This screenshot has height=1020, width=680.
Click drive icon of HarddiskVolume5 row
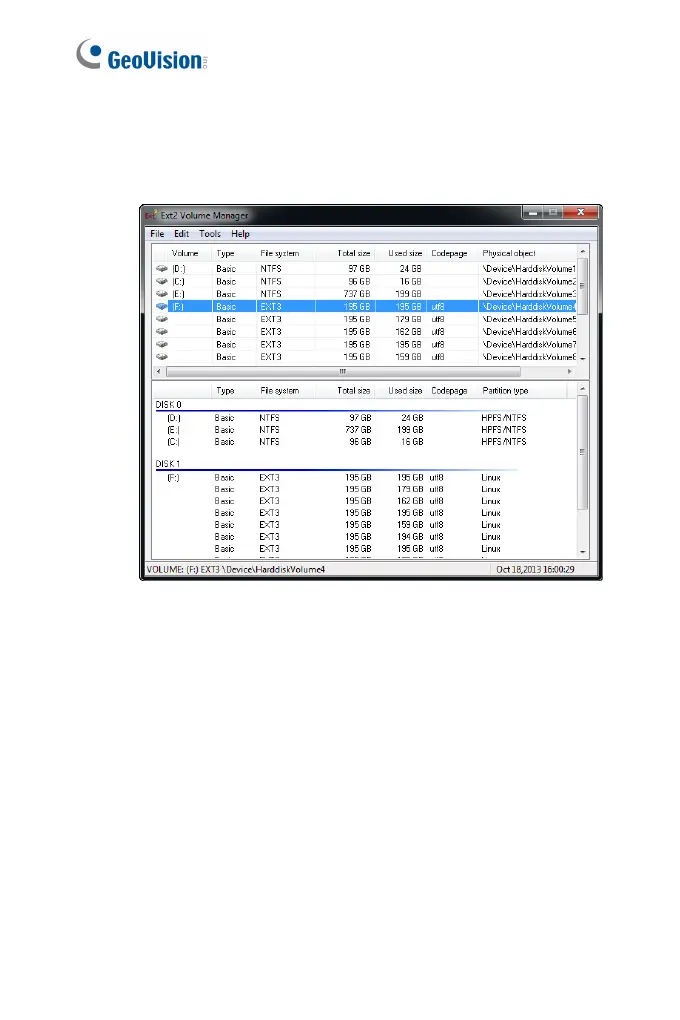161,319
